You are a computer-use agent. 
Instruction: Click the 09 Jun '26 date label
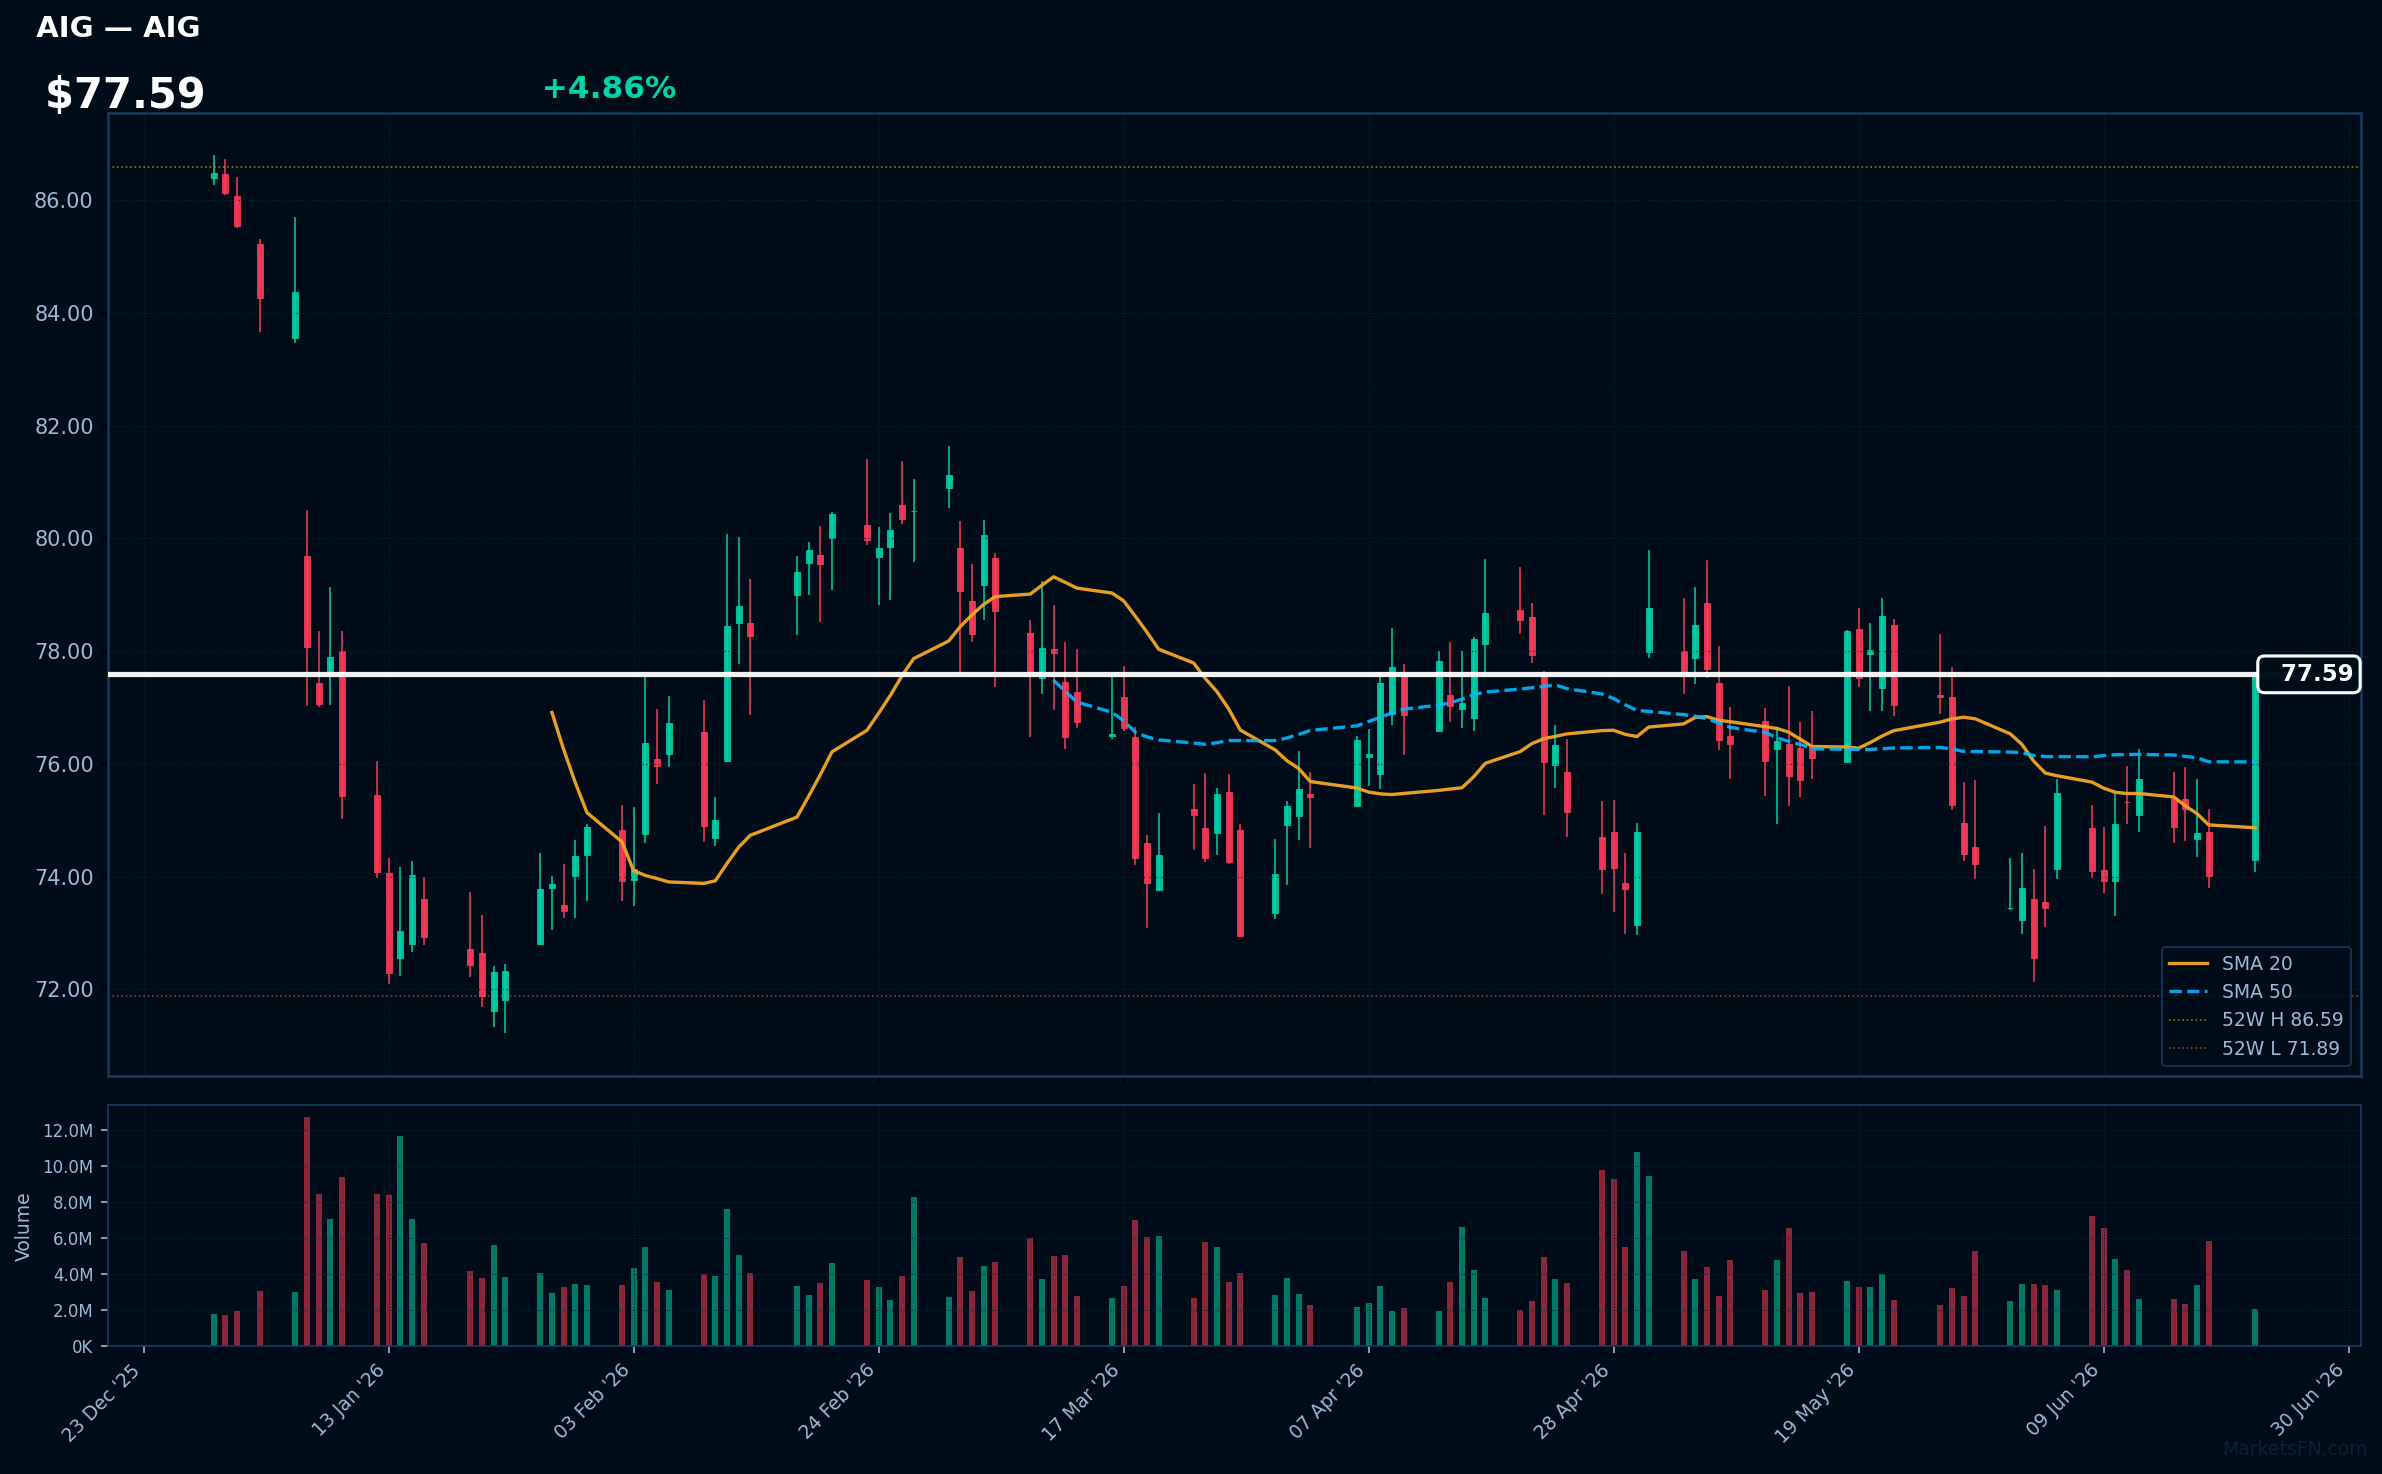2061,1401
